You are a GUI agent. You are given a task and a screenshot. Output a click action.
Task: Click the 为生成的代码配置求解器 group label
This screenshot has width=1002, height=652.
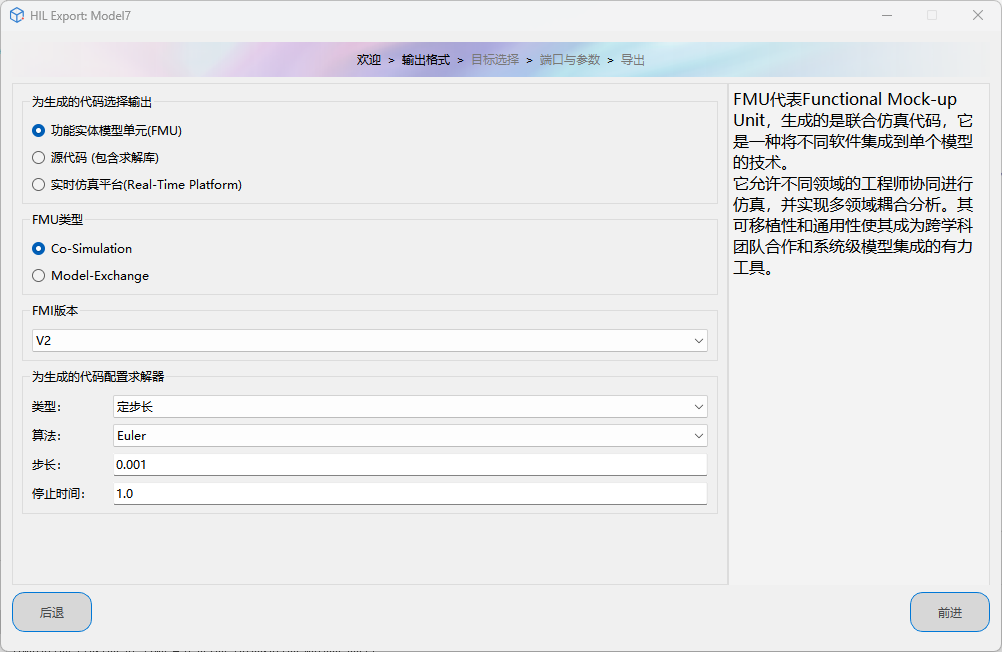tap(98, 377)
